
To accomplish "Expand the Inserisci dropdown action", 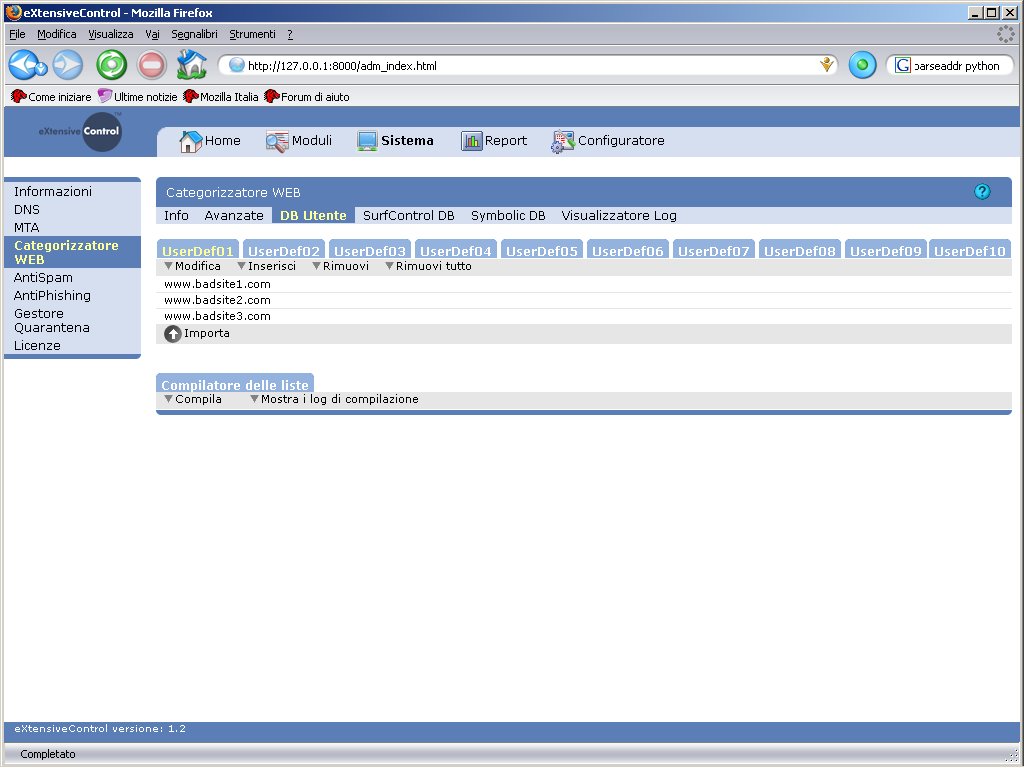I will click(266, 267).
